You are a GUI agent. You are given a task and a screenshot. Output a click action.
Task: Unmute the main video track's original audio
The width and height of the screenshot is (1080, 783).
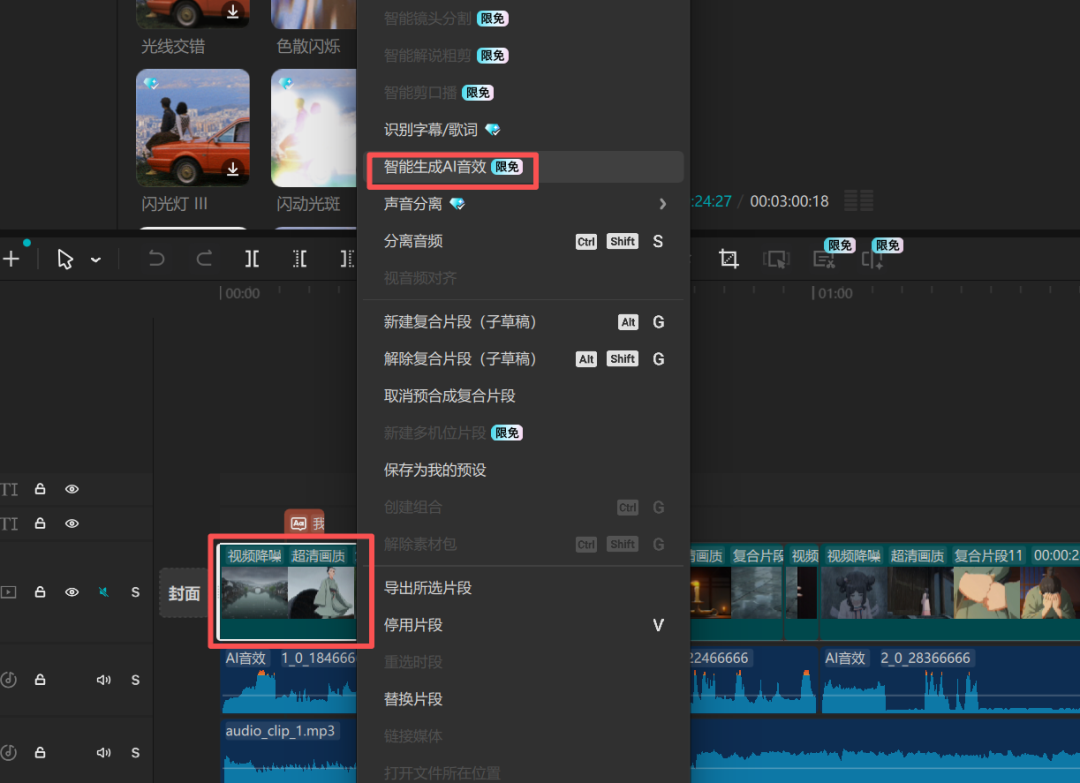pos(103,592)
